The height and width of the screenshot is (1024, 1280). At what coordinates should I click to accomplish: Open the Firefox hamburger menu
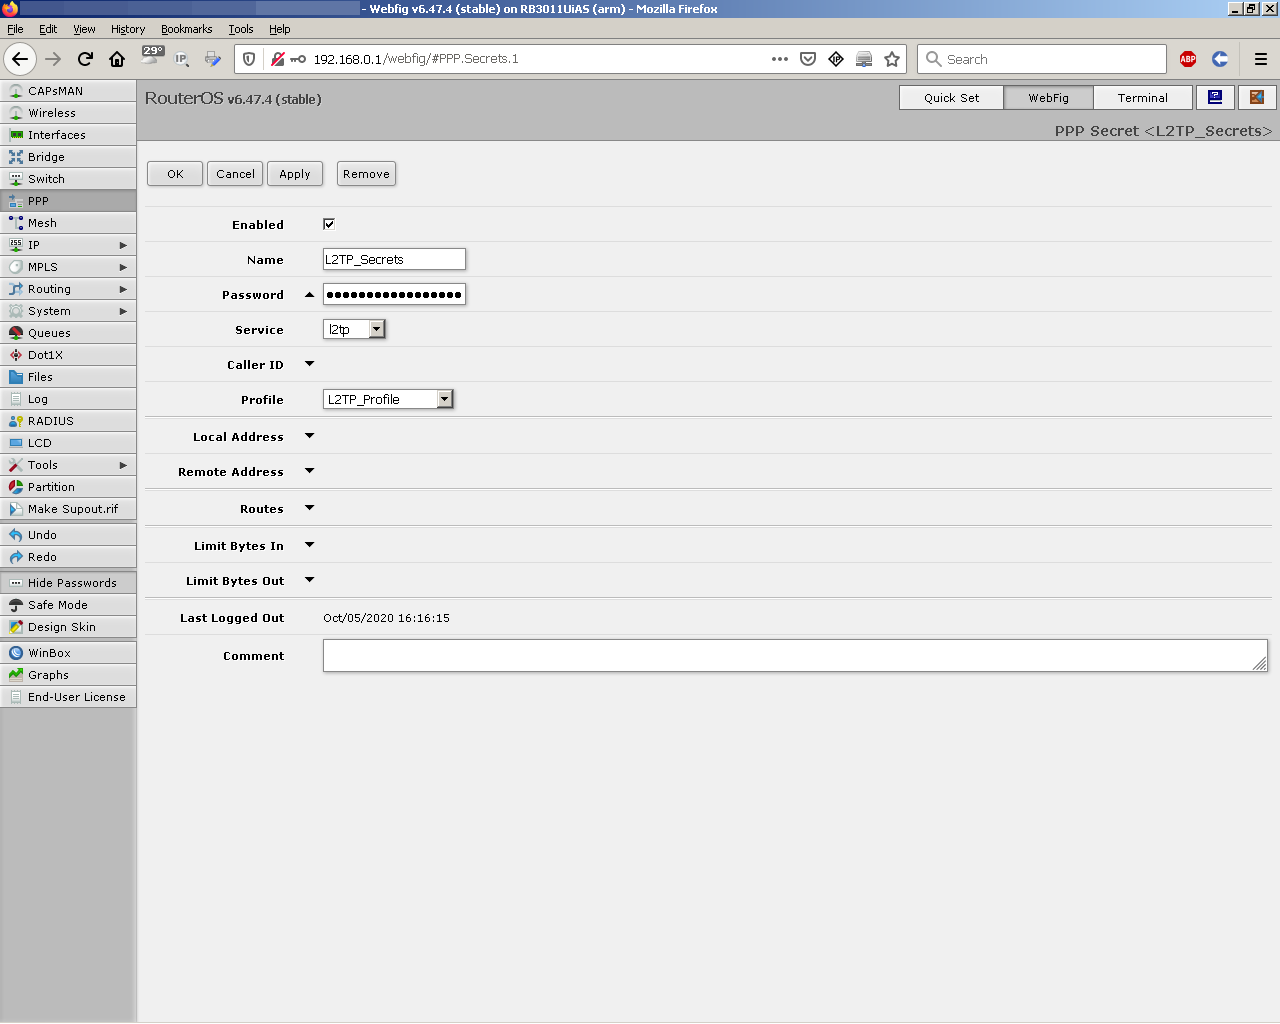click(x=1261, y=59)
